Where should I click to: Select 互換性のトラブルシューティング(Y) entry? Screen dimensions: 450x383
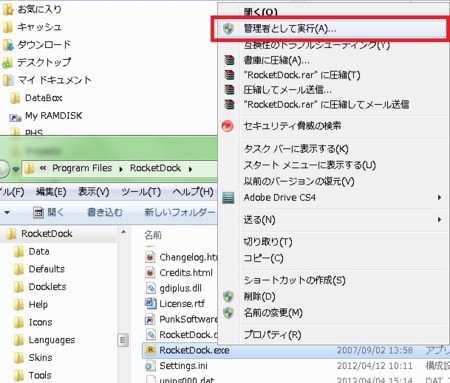pyautogui.click(x=316, y=44)
